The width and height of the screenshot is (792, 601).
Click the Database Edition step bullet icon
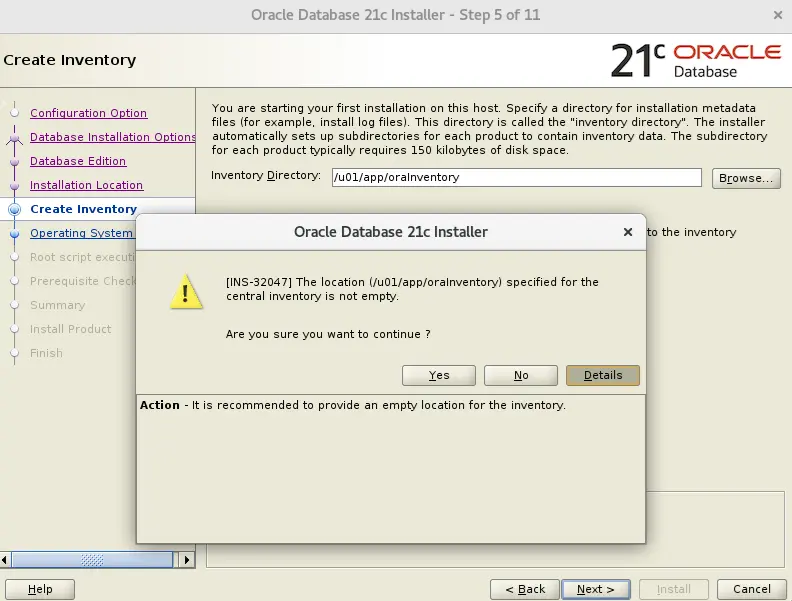click(15, 161)
